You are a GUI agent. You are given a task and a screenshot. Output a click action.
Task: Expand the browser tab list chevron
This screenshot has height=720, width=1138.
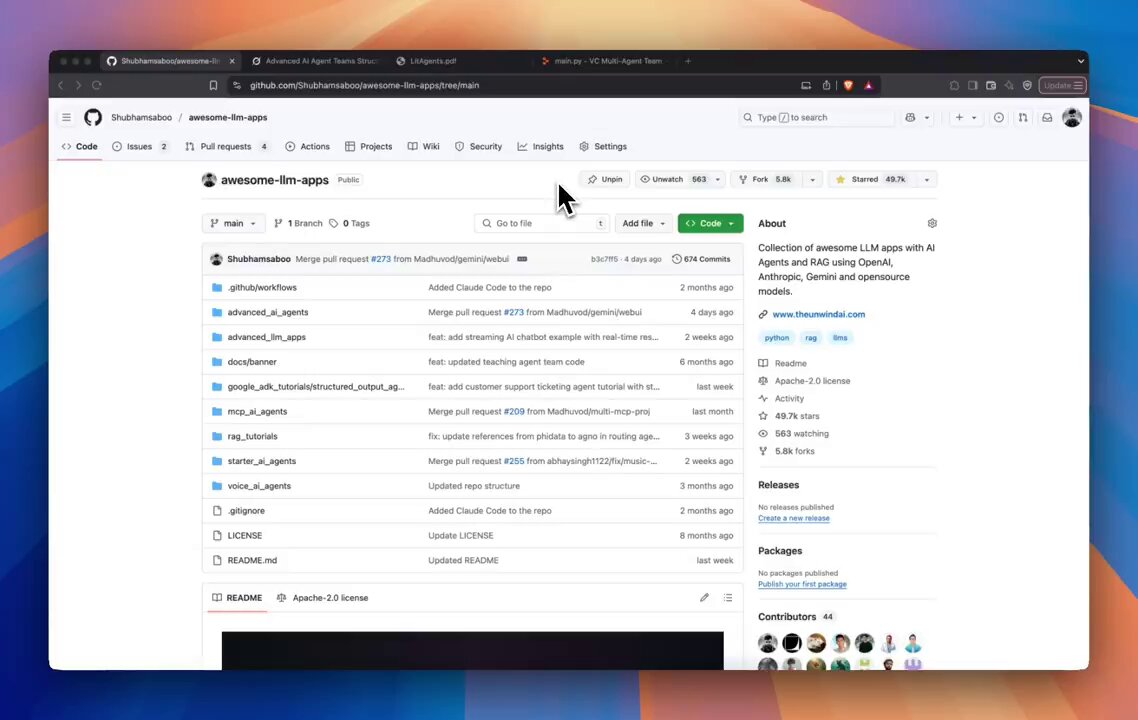(1081, 61)
